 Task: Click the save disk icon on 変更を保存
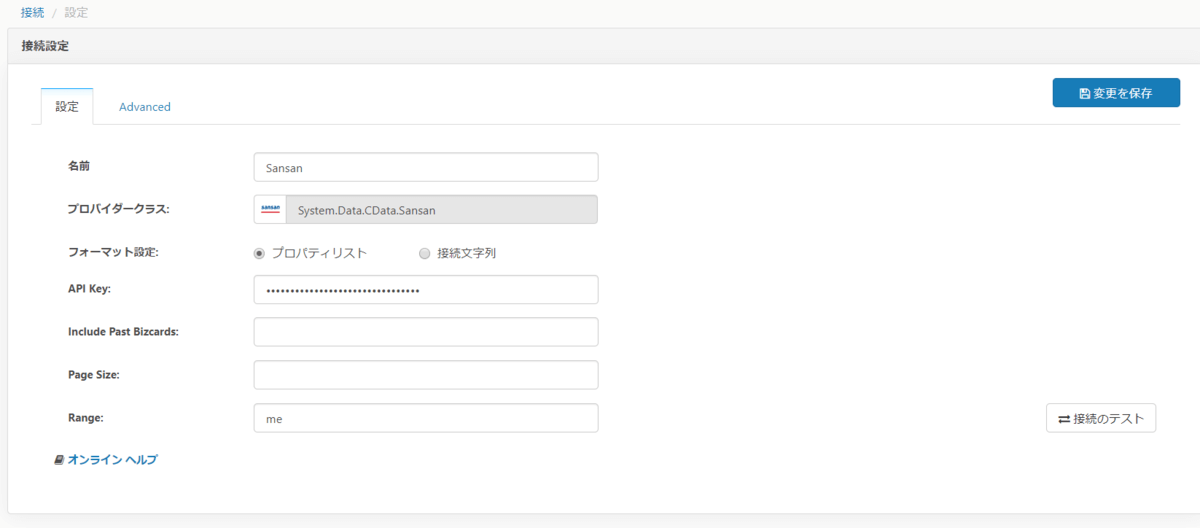[1085, 93]
